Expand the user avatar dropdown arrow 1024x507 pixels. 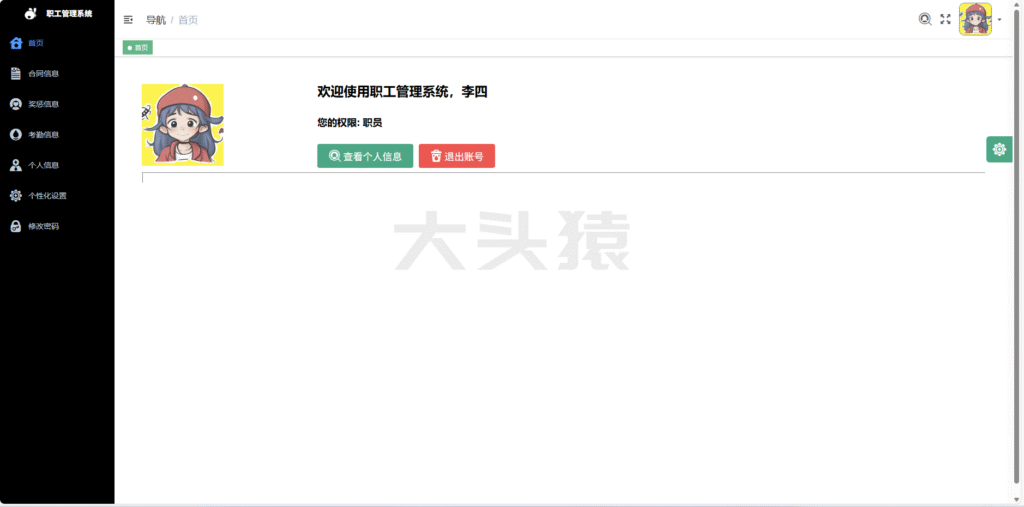click(999, 20)
